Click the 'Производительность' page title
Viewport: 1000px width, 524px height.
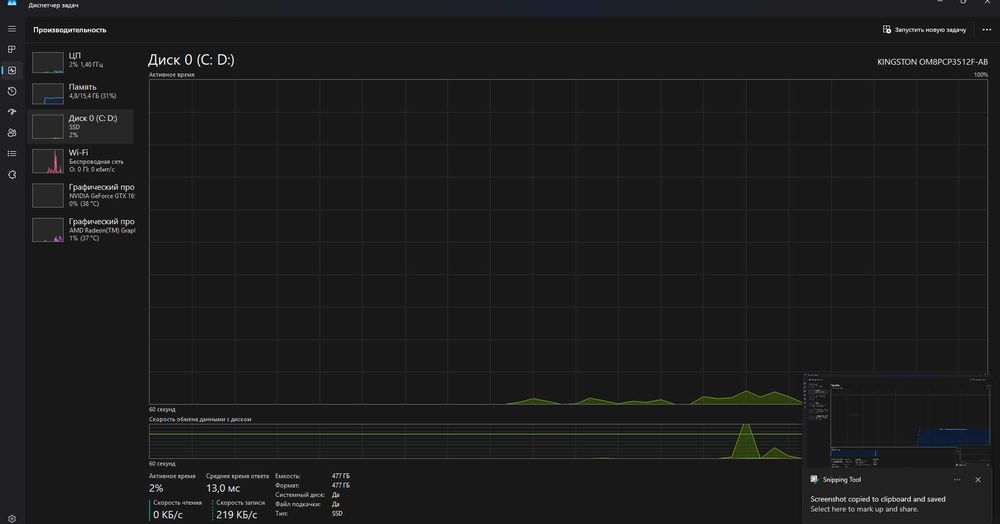coord(70,30)
